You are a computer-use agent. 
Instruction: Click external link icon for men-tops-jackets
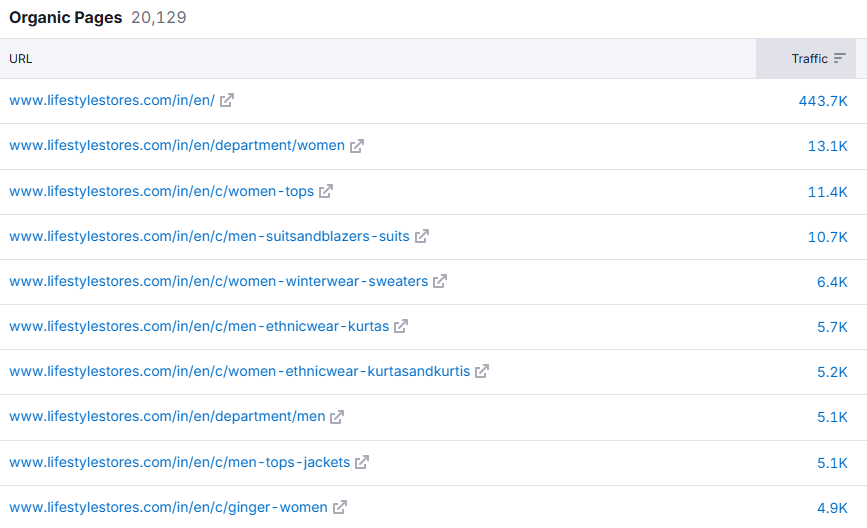click(362, 462)
